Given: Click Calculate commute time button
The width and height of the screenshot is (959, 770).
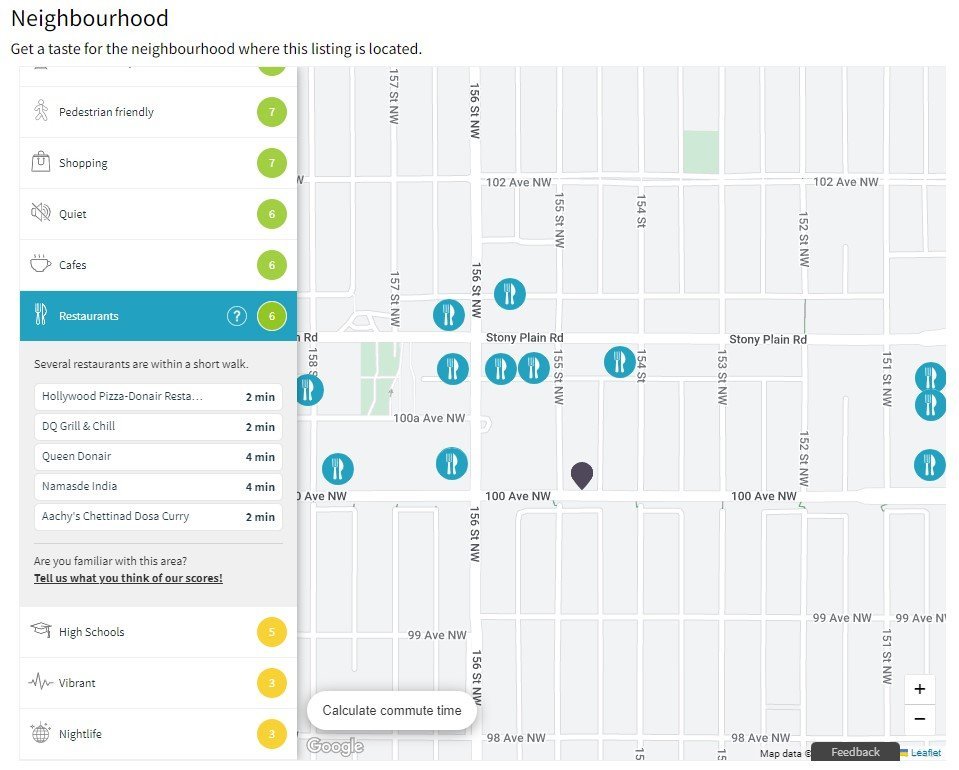Looking at the screenshot, I should click(x=391, y=710).
